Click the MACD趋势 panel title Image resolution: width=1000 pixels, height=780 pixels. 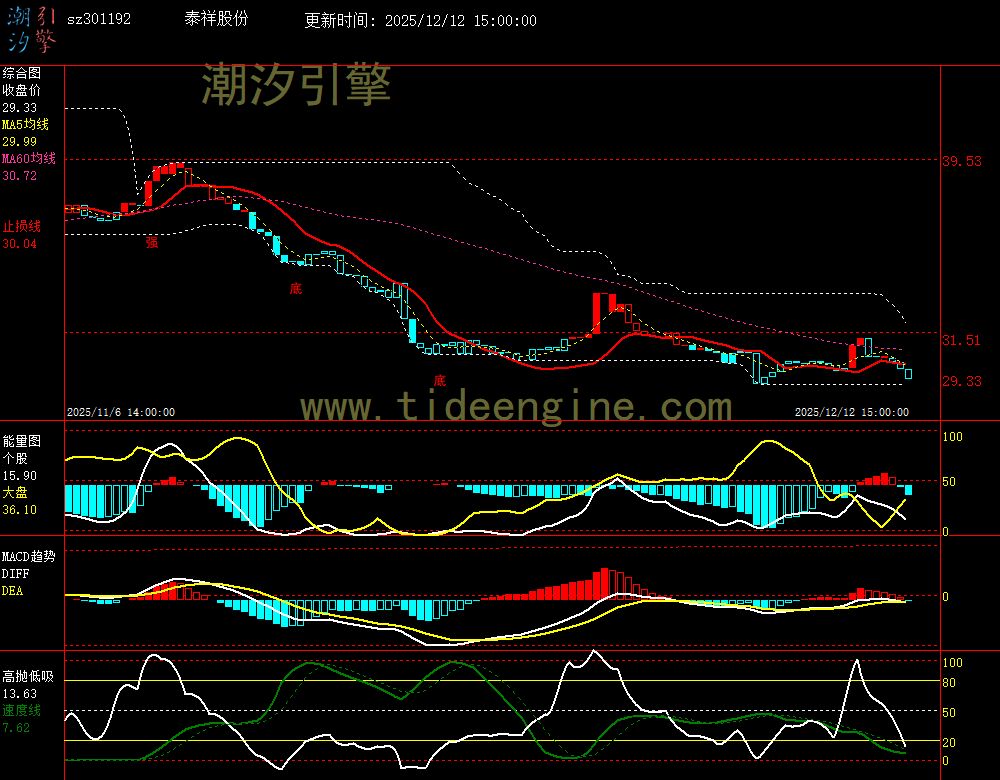pos(28,556)
